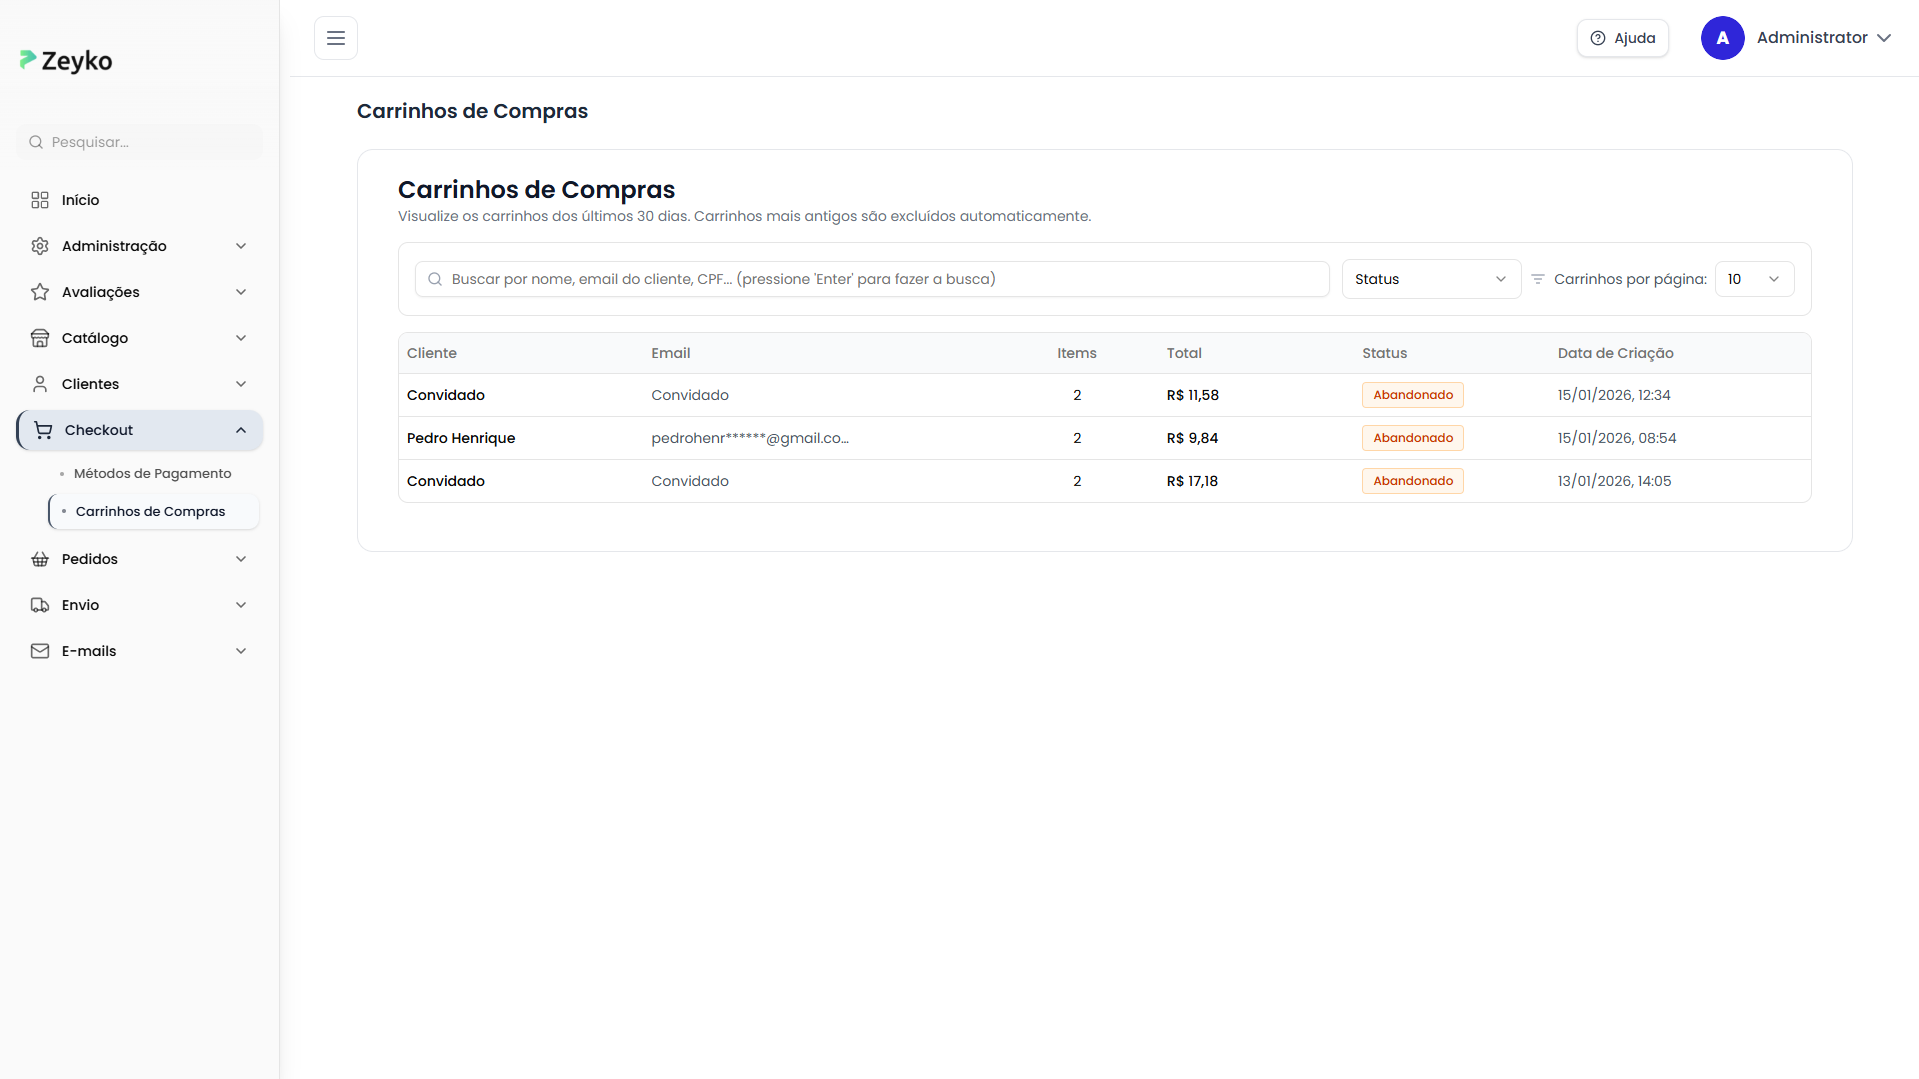Open the Status filter dropdown
The width and height of the screenshot is (1919, 1079).
[1430, 279]
